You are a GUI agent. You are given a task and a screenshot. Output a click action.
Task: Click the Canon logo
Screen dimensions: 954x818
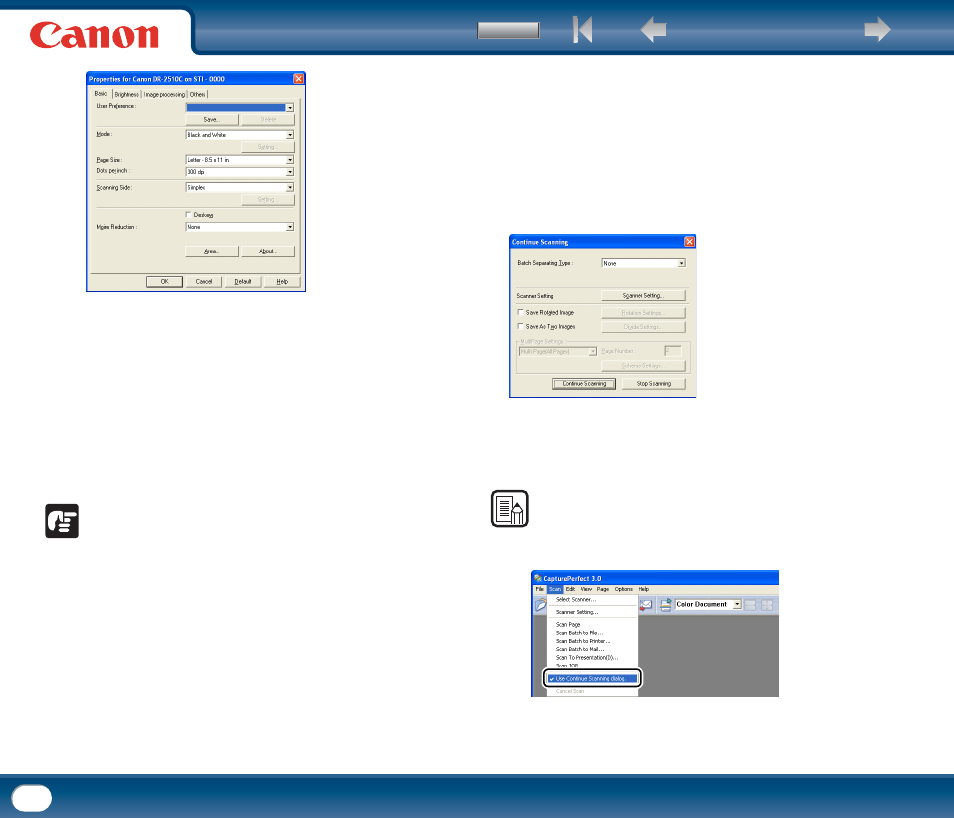(x=94, y=35)
